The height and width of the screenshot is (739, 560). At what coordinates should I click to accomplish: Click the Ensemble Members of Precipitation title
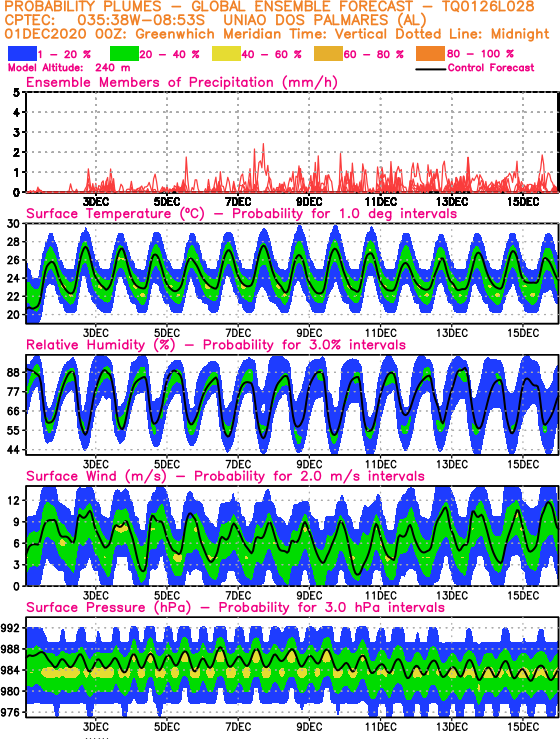pyautogui.click(x=182, y=82)
